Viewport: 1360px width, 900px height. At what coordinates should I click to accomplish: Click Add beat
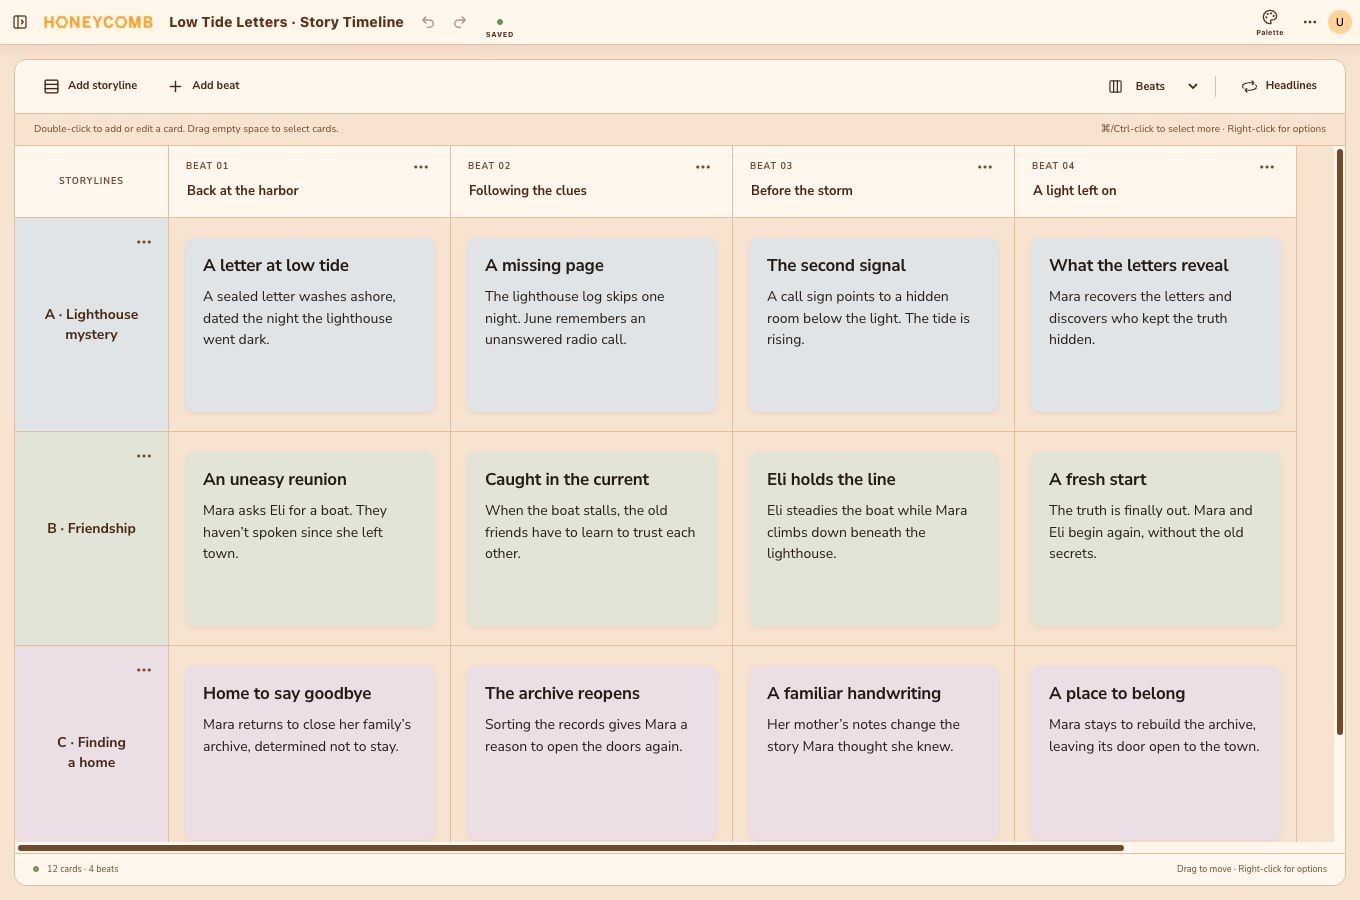pyautogui.click(x=204, y=86)
